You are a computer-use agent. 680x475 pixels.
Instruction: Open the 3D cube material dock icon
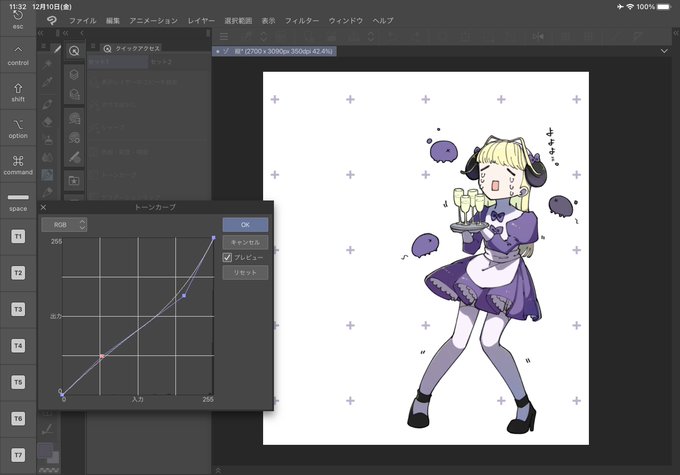click(x=74, y=75)
